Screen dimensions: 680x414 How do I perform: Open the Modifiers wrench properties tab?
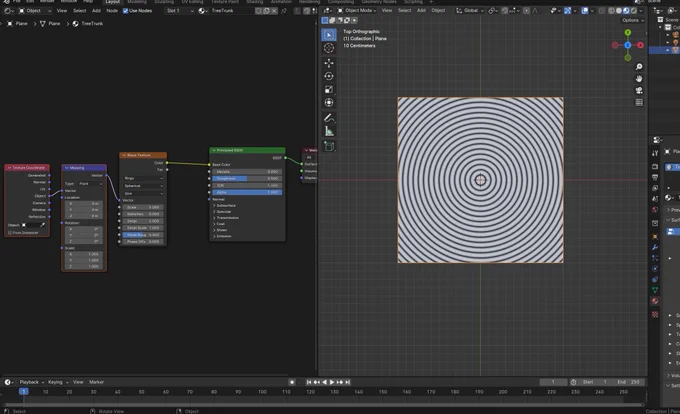coord(655,247)
